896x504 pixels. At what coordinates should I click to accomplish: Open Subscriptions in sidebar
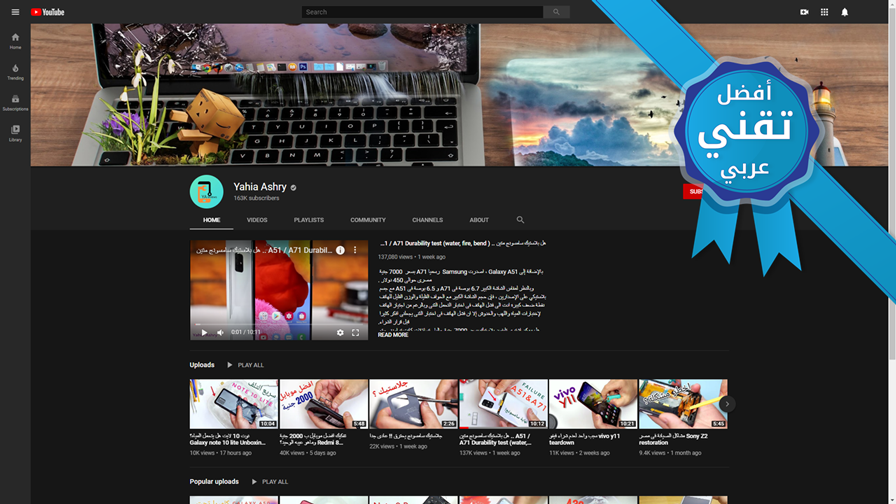pyautogui.click(x=15, y=103)
